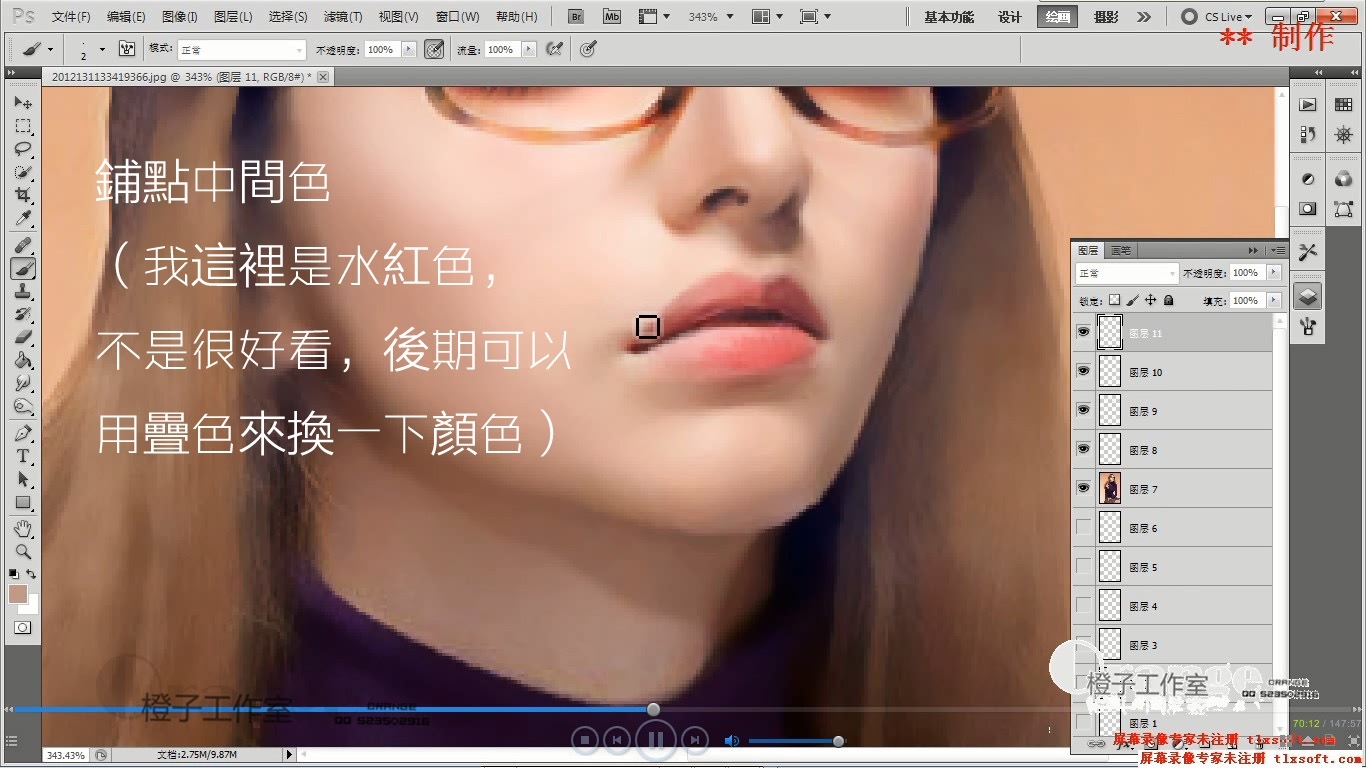Image resolution: width=1366 pixels, height=768 pixels.
Task: Enable airbrush mode
Action: [x=554, y=49]
